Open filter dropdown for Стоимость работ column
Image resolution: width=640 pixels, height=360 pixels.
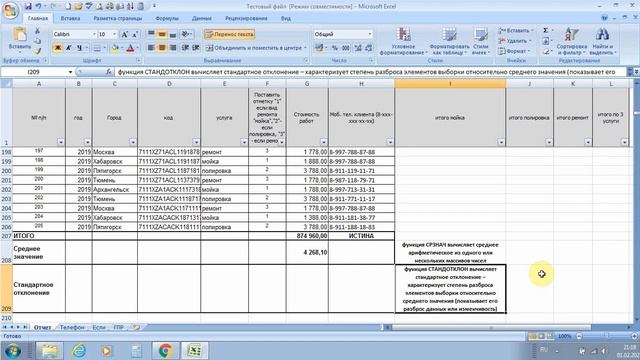point(323,142)
